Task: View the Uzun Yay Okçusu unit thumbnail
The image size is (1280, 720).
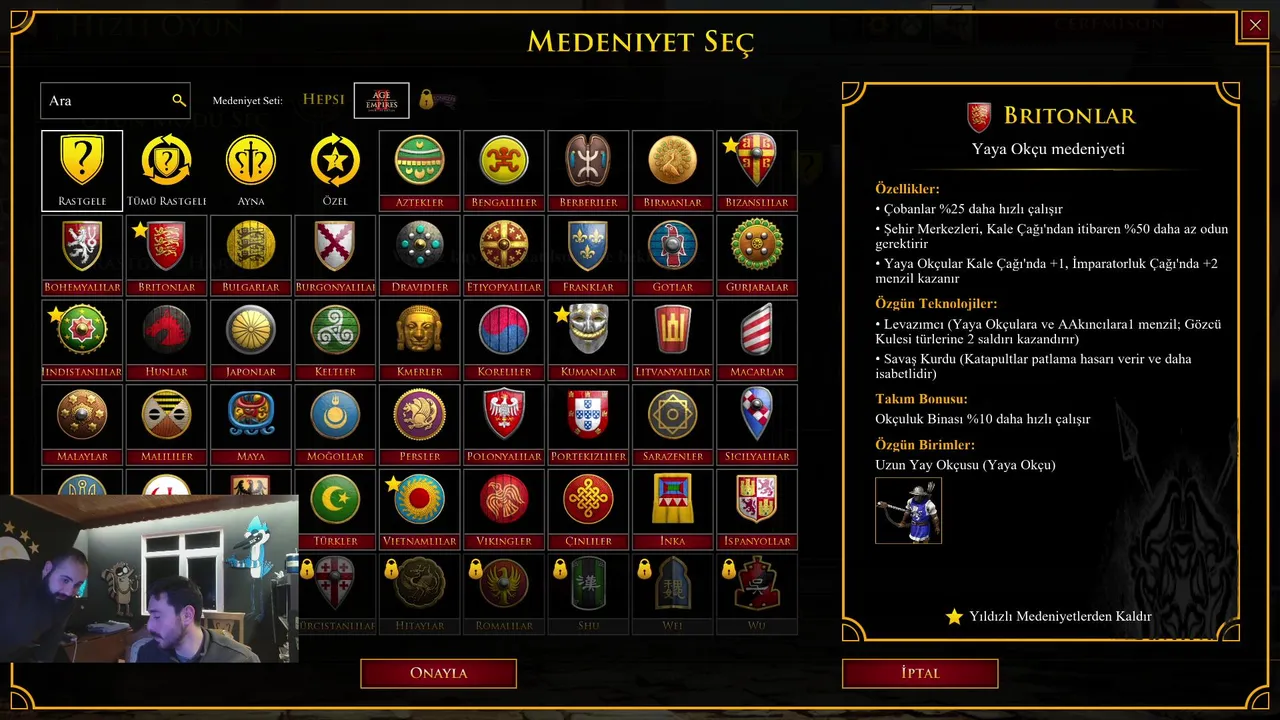Action: point(908,510)
